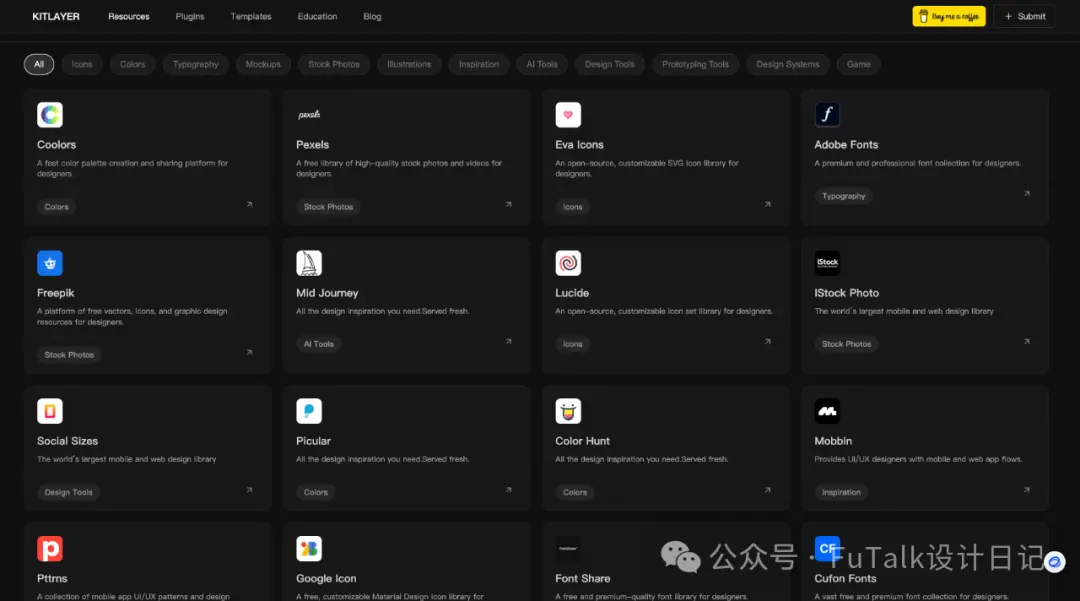Filter by Prototyping Tools
Image resolution: width=1080 pixels, height=601 pixels.
[x=696, y=64]
